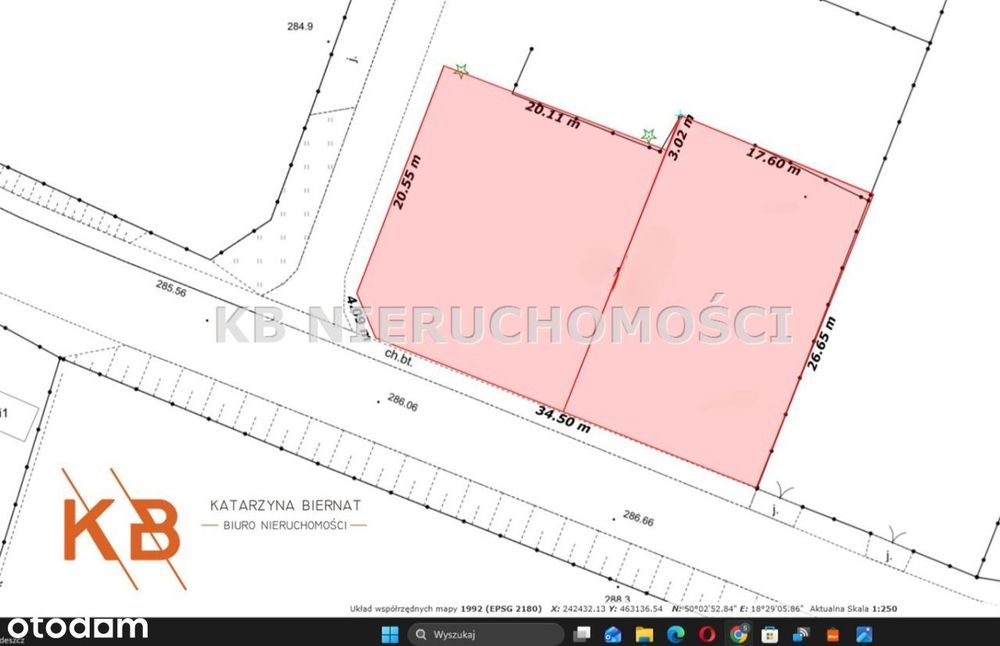Viewport: 1000px width, 646px height.
Task: Click the 20.55 m boundary label
Action: coord(407,182)
